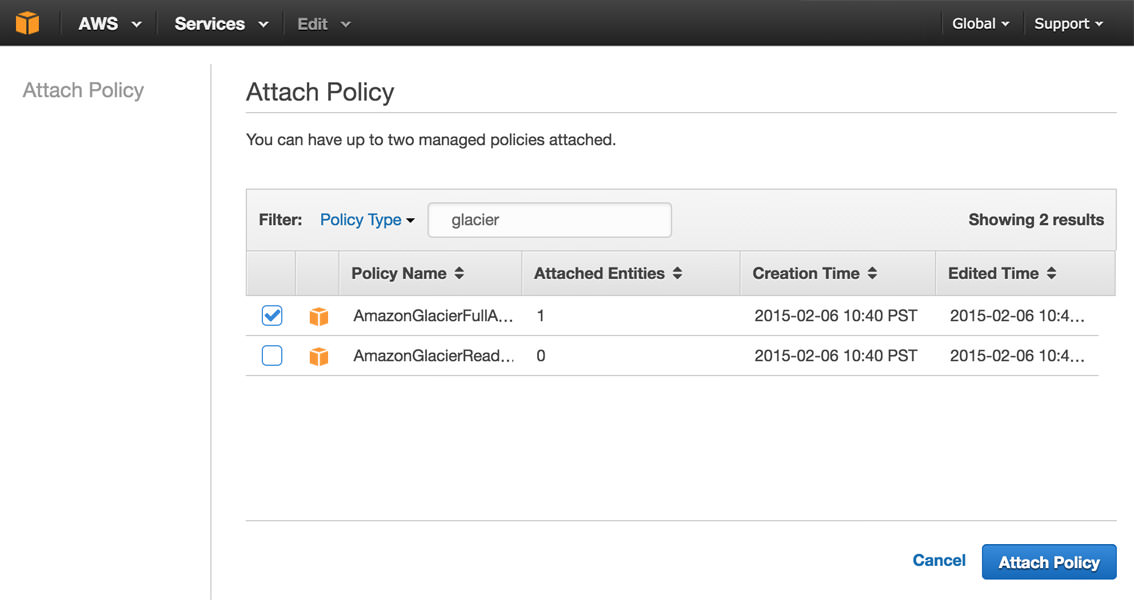Image resolution: width=1134 pixels, height=600 pixels.
Task: Open the AWS dropdown menu
Action: tap(110, 23)
